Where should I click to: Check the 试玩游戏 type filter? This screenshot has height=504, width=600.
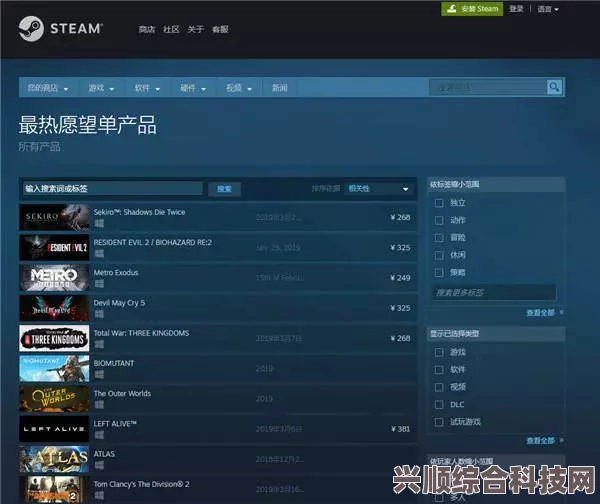(439, 422)
